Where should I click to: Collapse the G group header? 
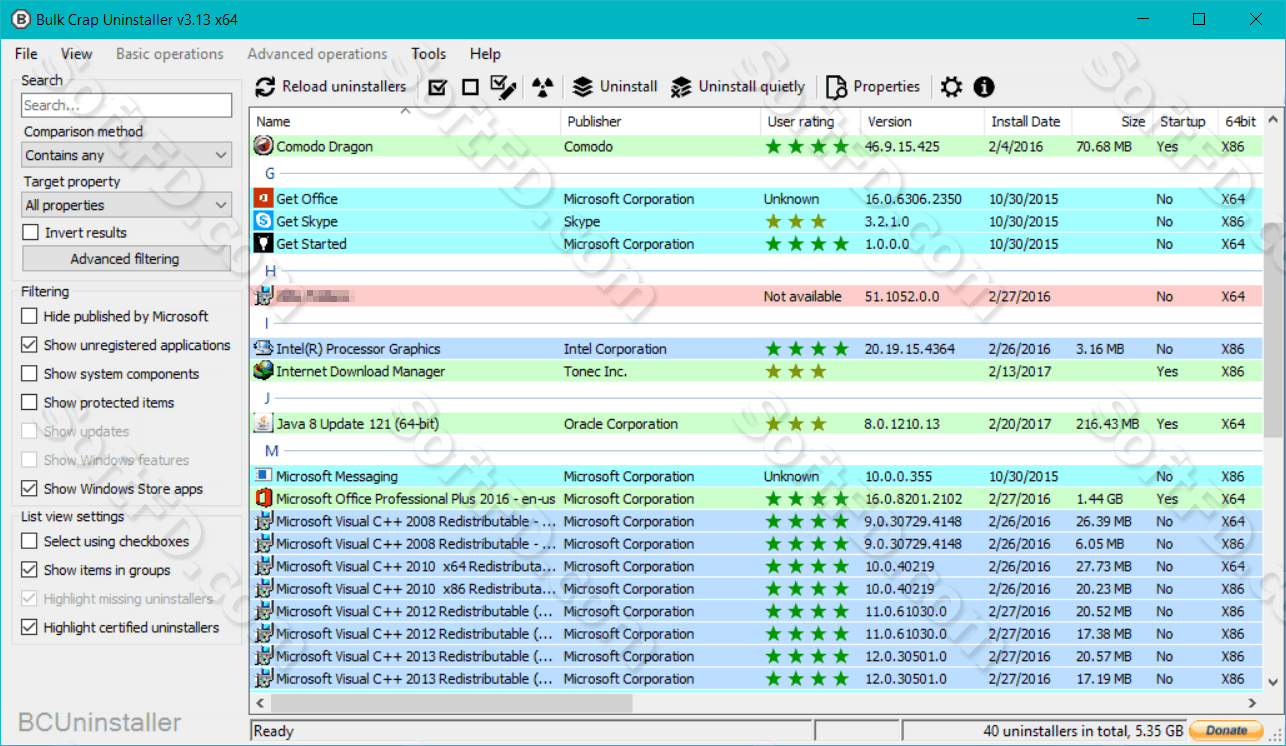tap(270, 173)
